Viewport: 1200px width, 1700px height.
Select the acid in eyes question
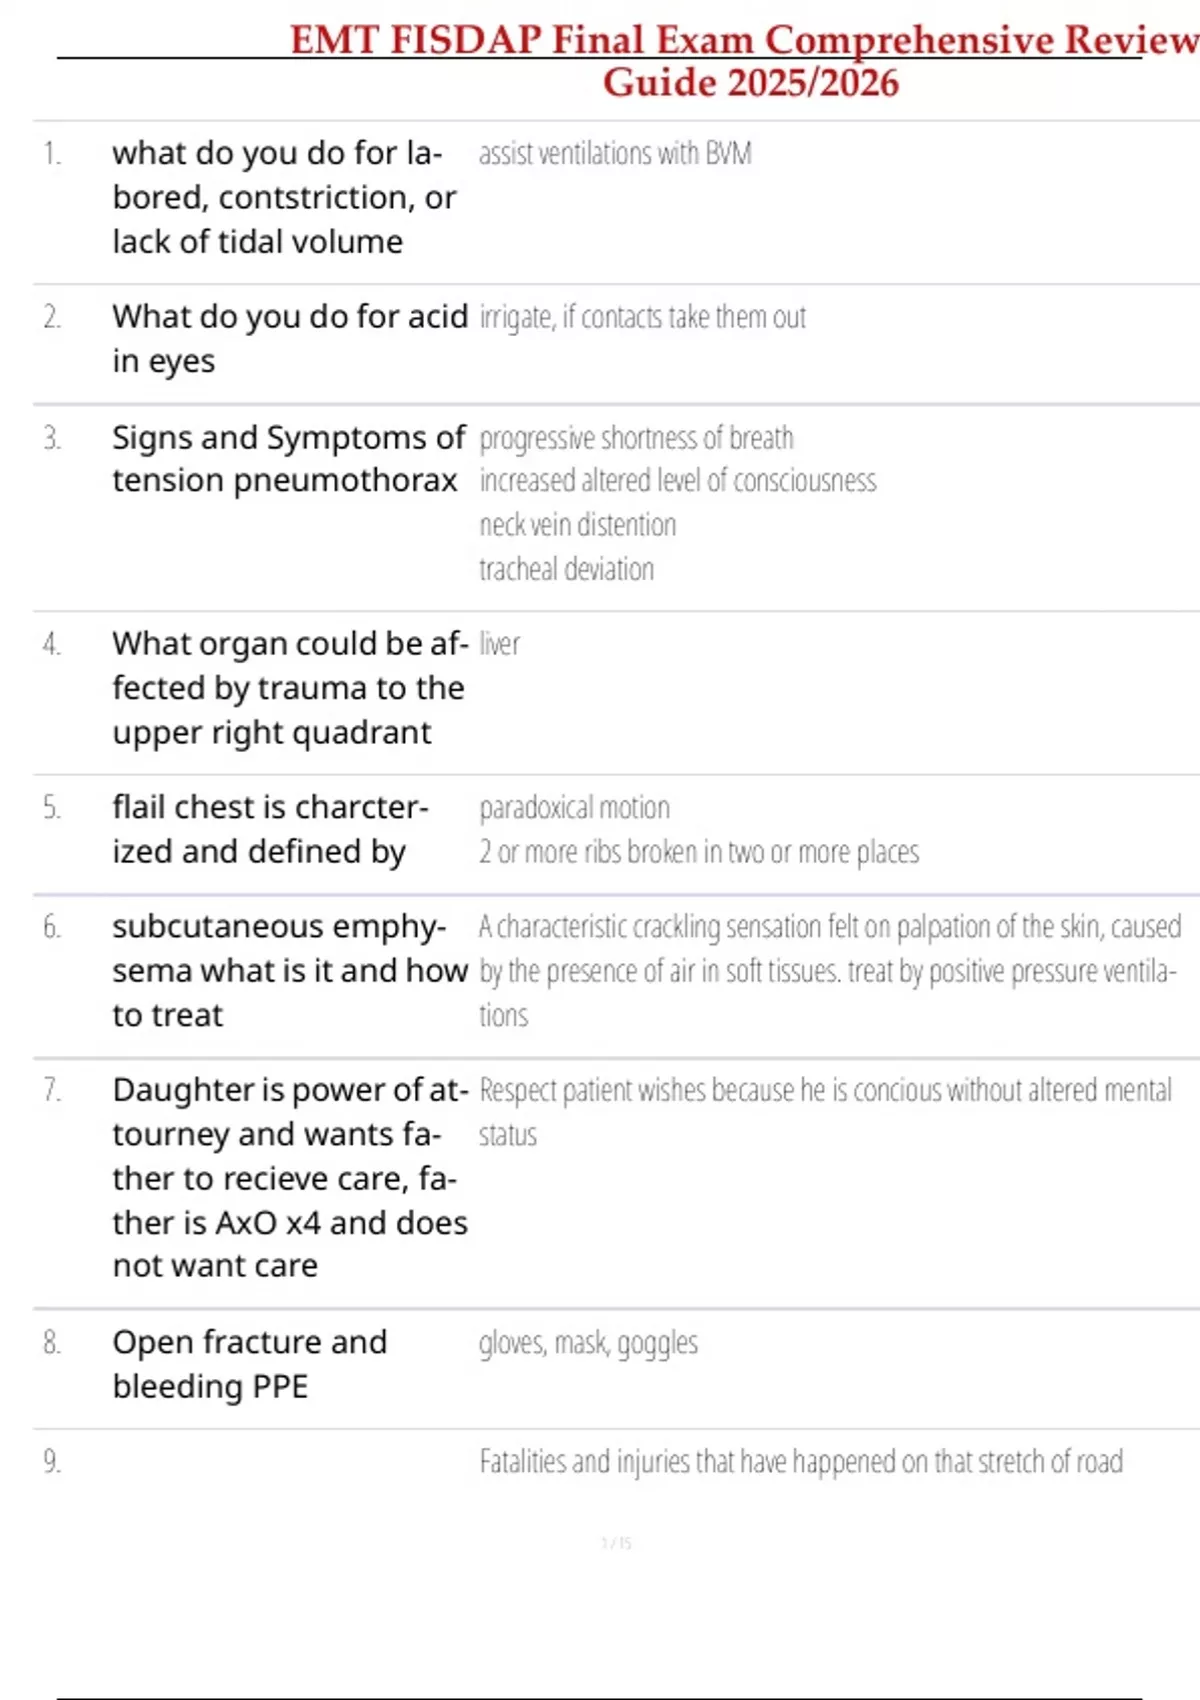point(289,338)
